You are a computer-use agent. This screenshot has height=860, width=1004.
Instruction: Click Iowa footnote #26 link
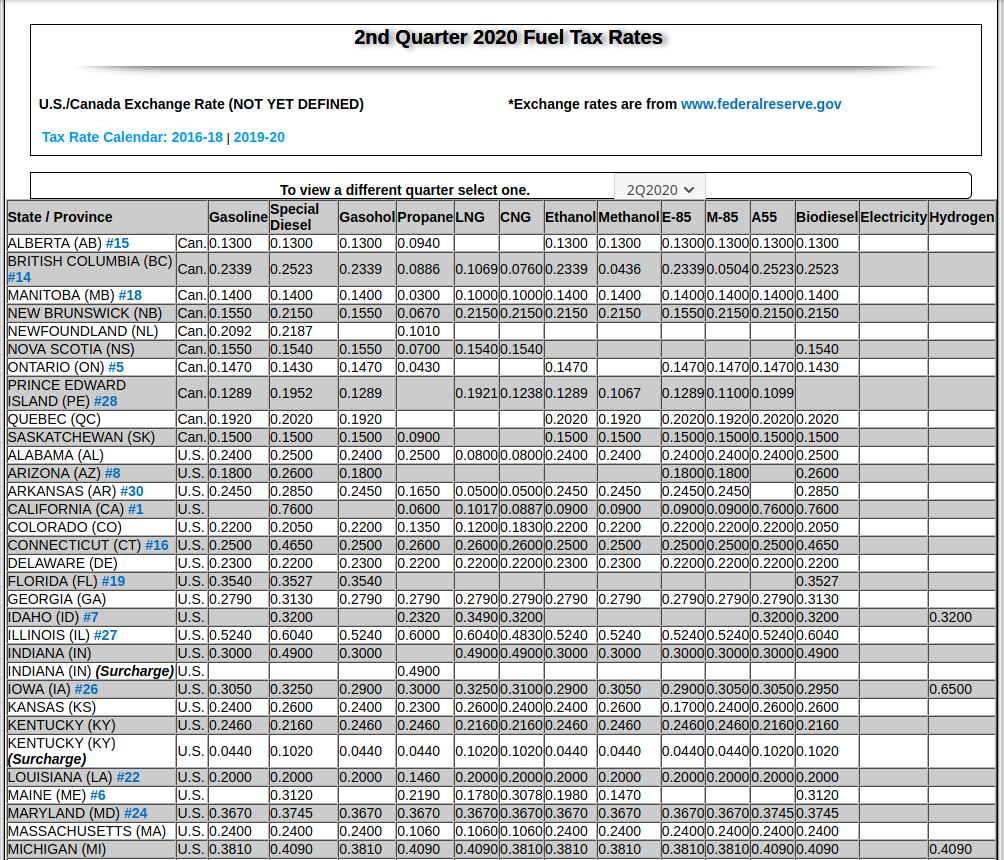85,689
